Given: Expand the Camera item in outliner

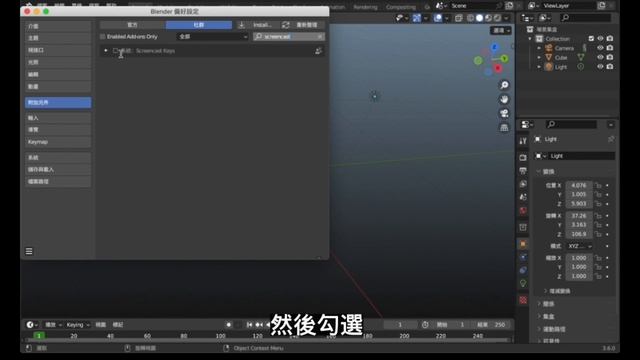Looking at the screenshot, I should [539, 48].
